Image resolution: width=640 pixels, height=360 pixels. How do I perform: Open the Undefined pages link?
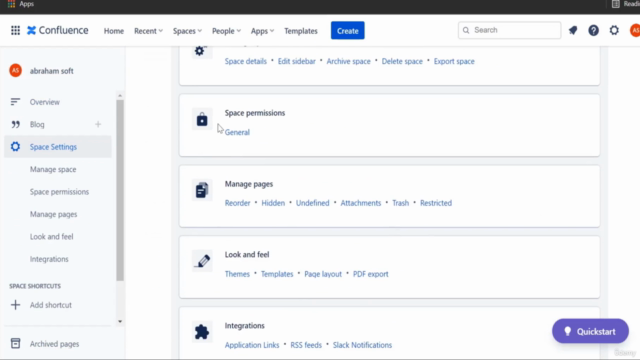[312, 203]
